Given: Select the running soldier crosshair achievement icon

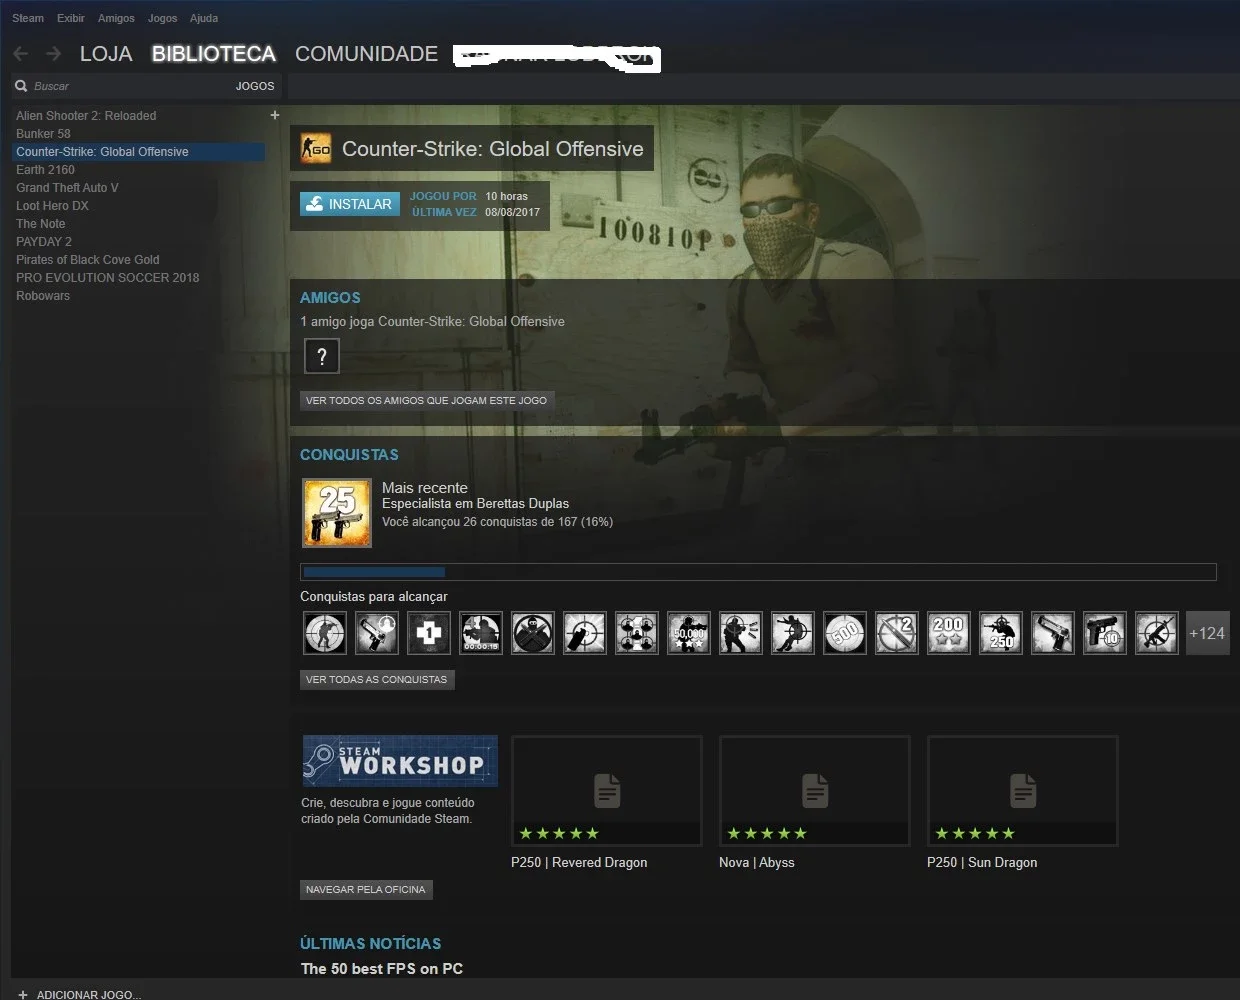Looking at the screenshot, I should 792,633.
